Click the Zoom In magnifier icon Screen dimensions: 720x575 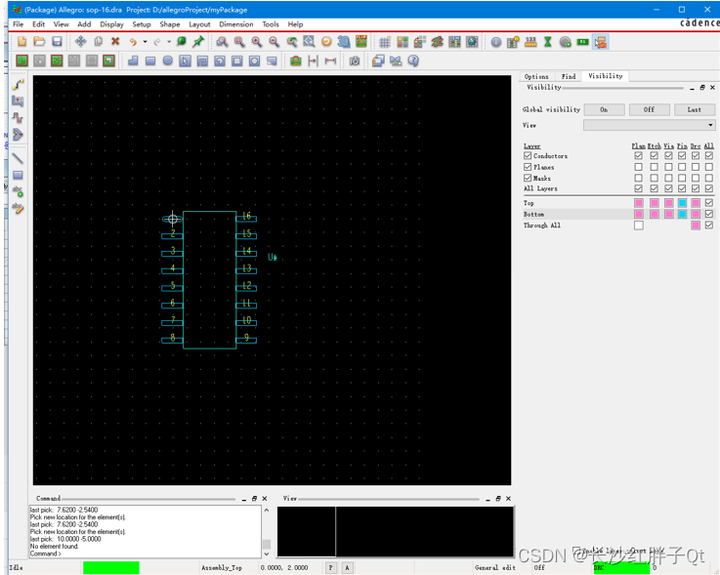pyautogui.click(x=257, y=42)
